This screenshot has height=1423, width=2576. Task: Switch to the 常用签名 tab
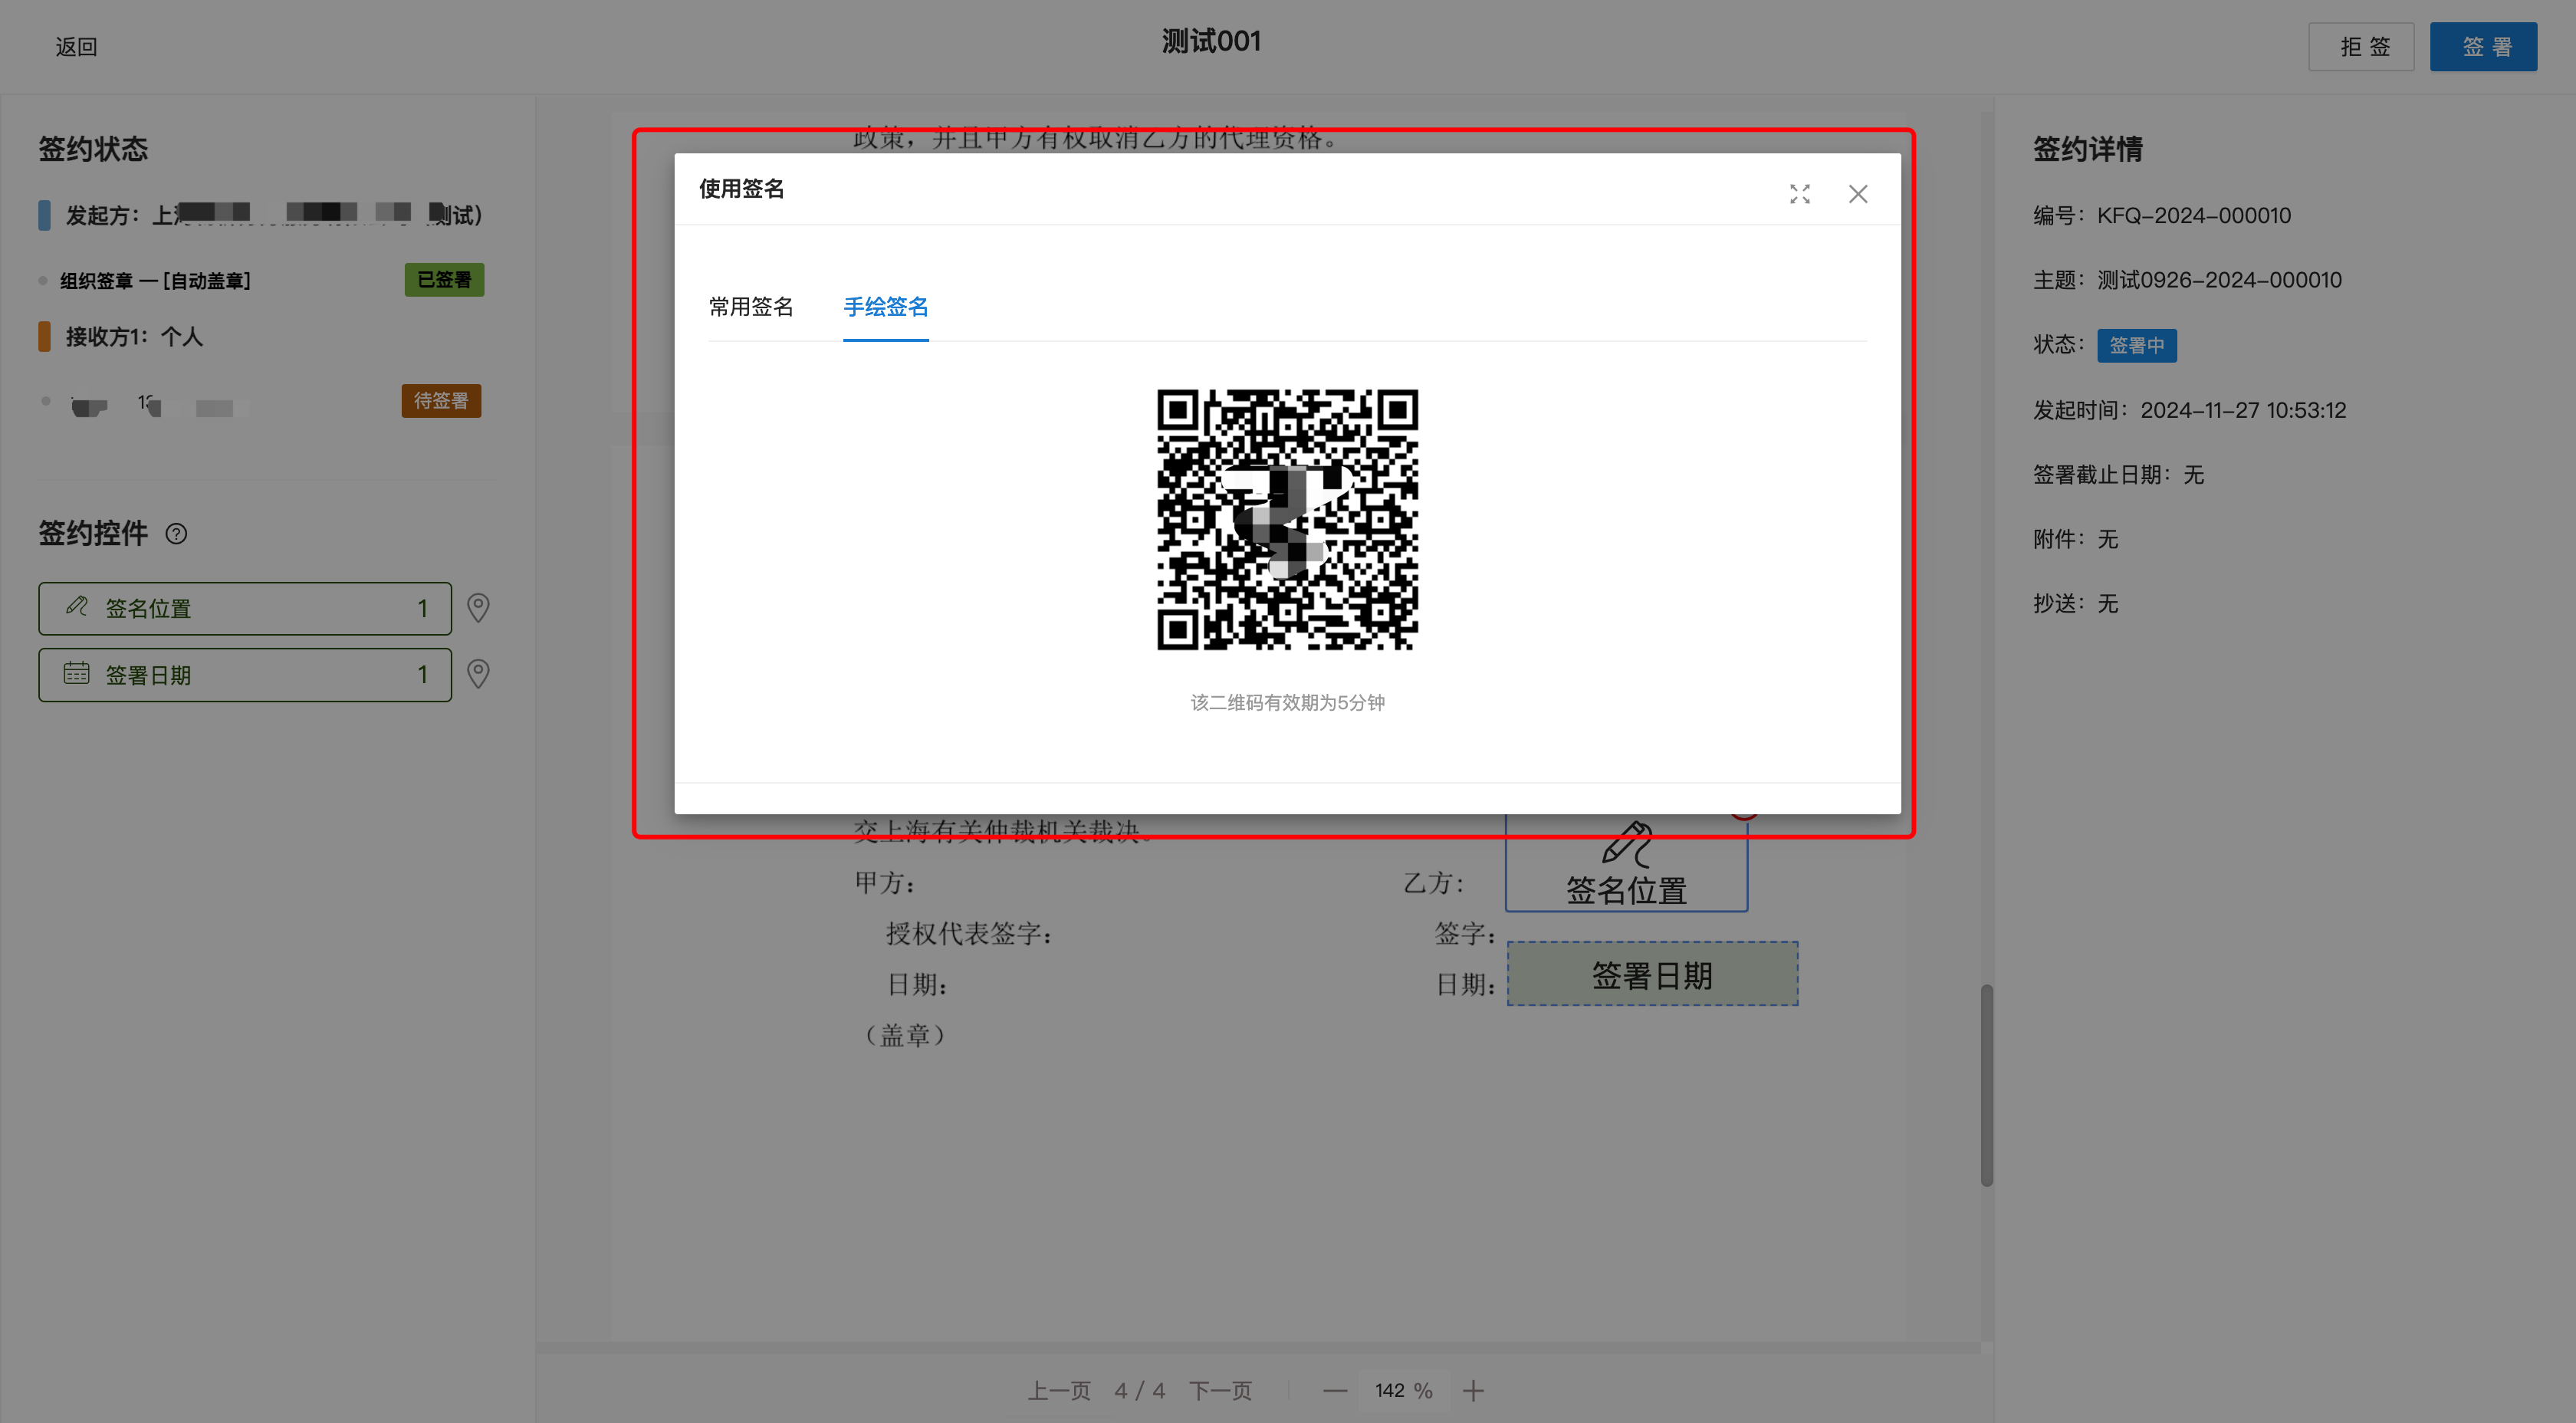click(751, 307)
